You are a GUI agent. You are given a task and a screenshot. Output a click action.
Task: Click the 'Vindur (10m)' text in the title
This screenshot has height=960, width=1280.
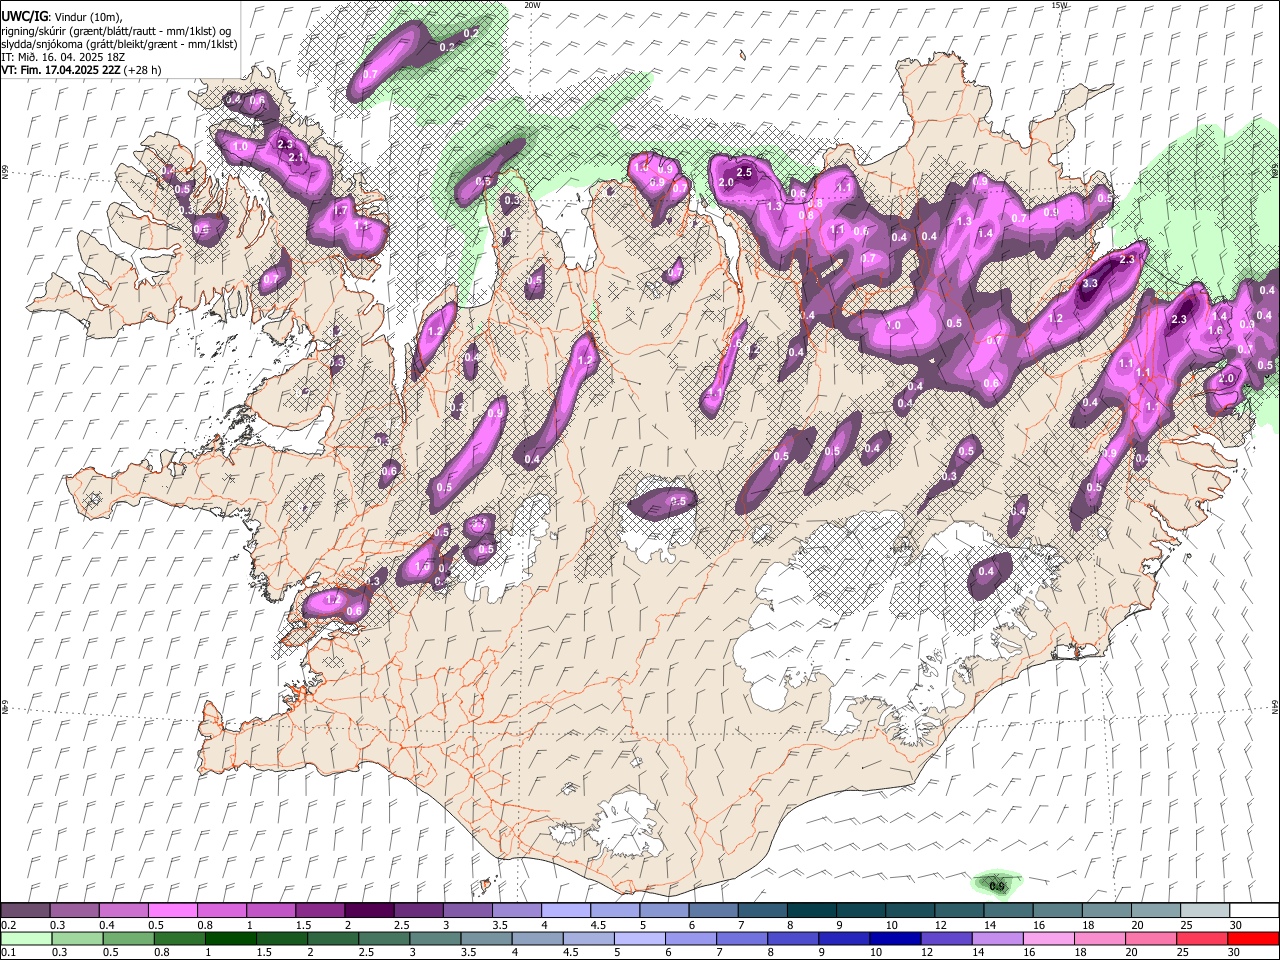coord(86,16)
